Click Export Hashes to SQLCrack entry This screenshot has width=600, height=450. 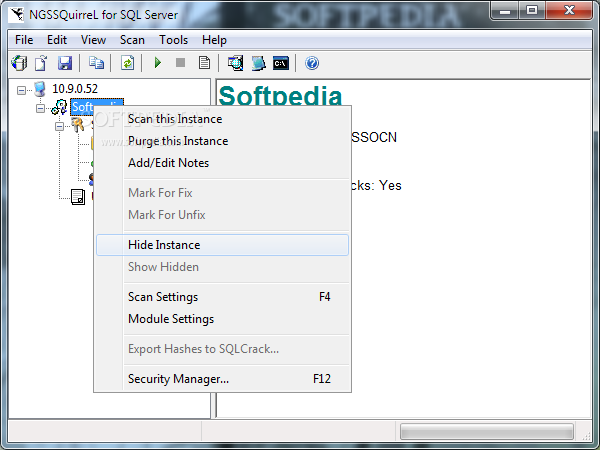(x=222, y=349)
